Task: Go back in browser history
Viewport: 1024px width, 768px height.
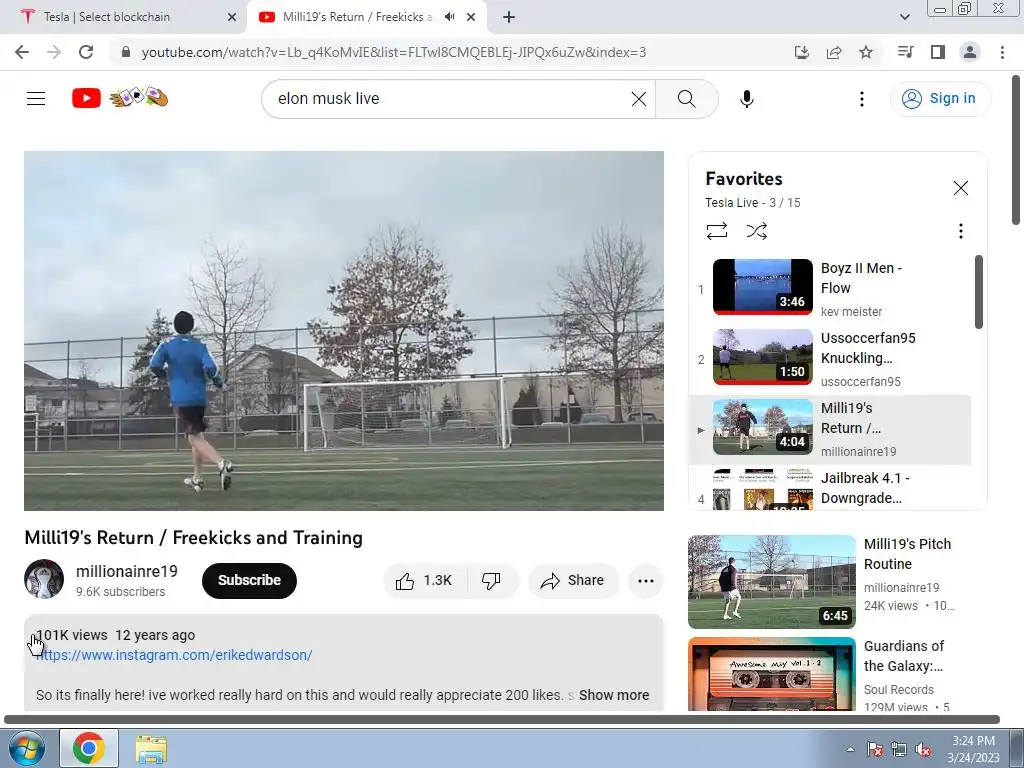Action: [22, 52]
